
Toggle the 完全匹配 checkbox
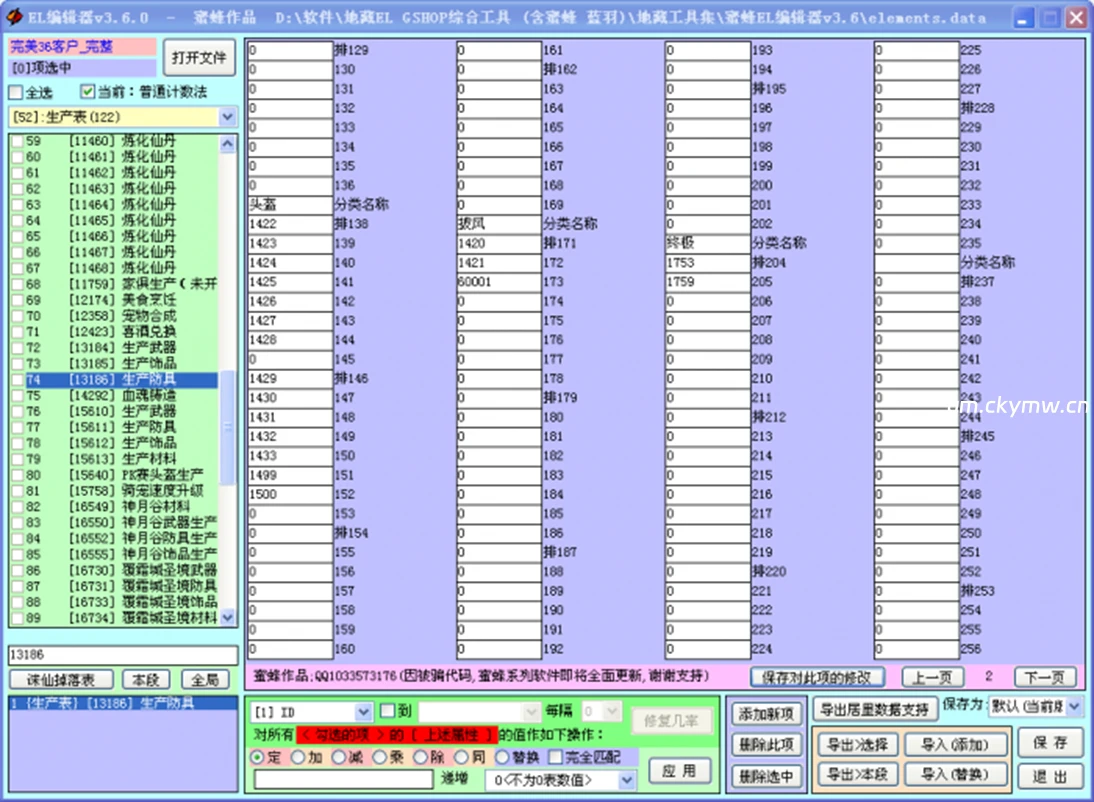click(555, 757)
